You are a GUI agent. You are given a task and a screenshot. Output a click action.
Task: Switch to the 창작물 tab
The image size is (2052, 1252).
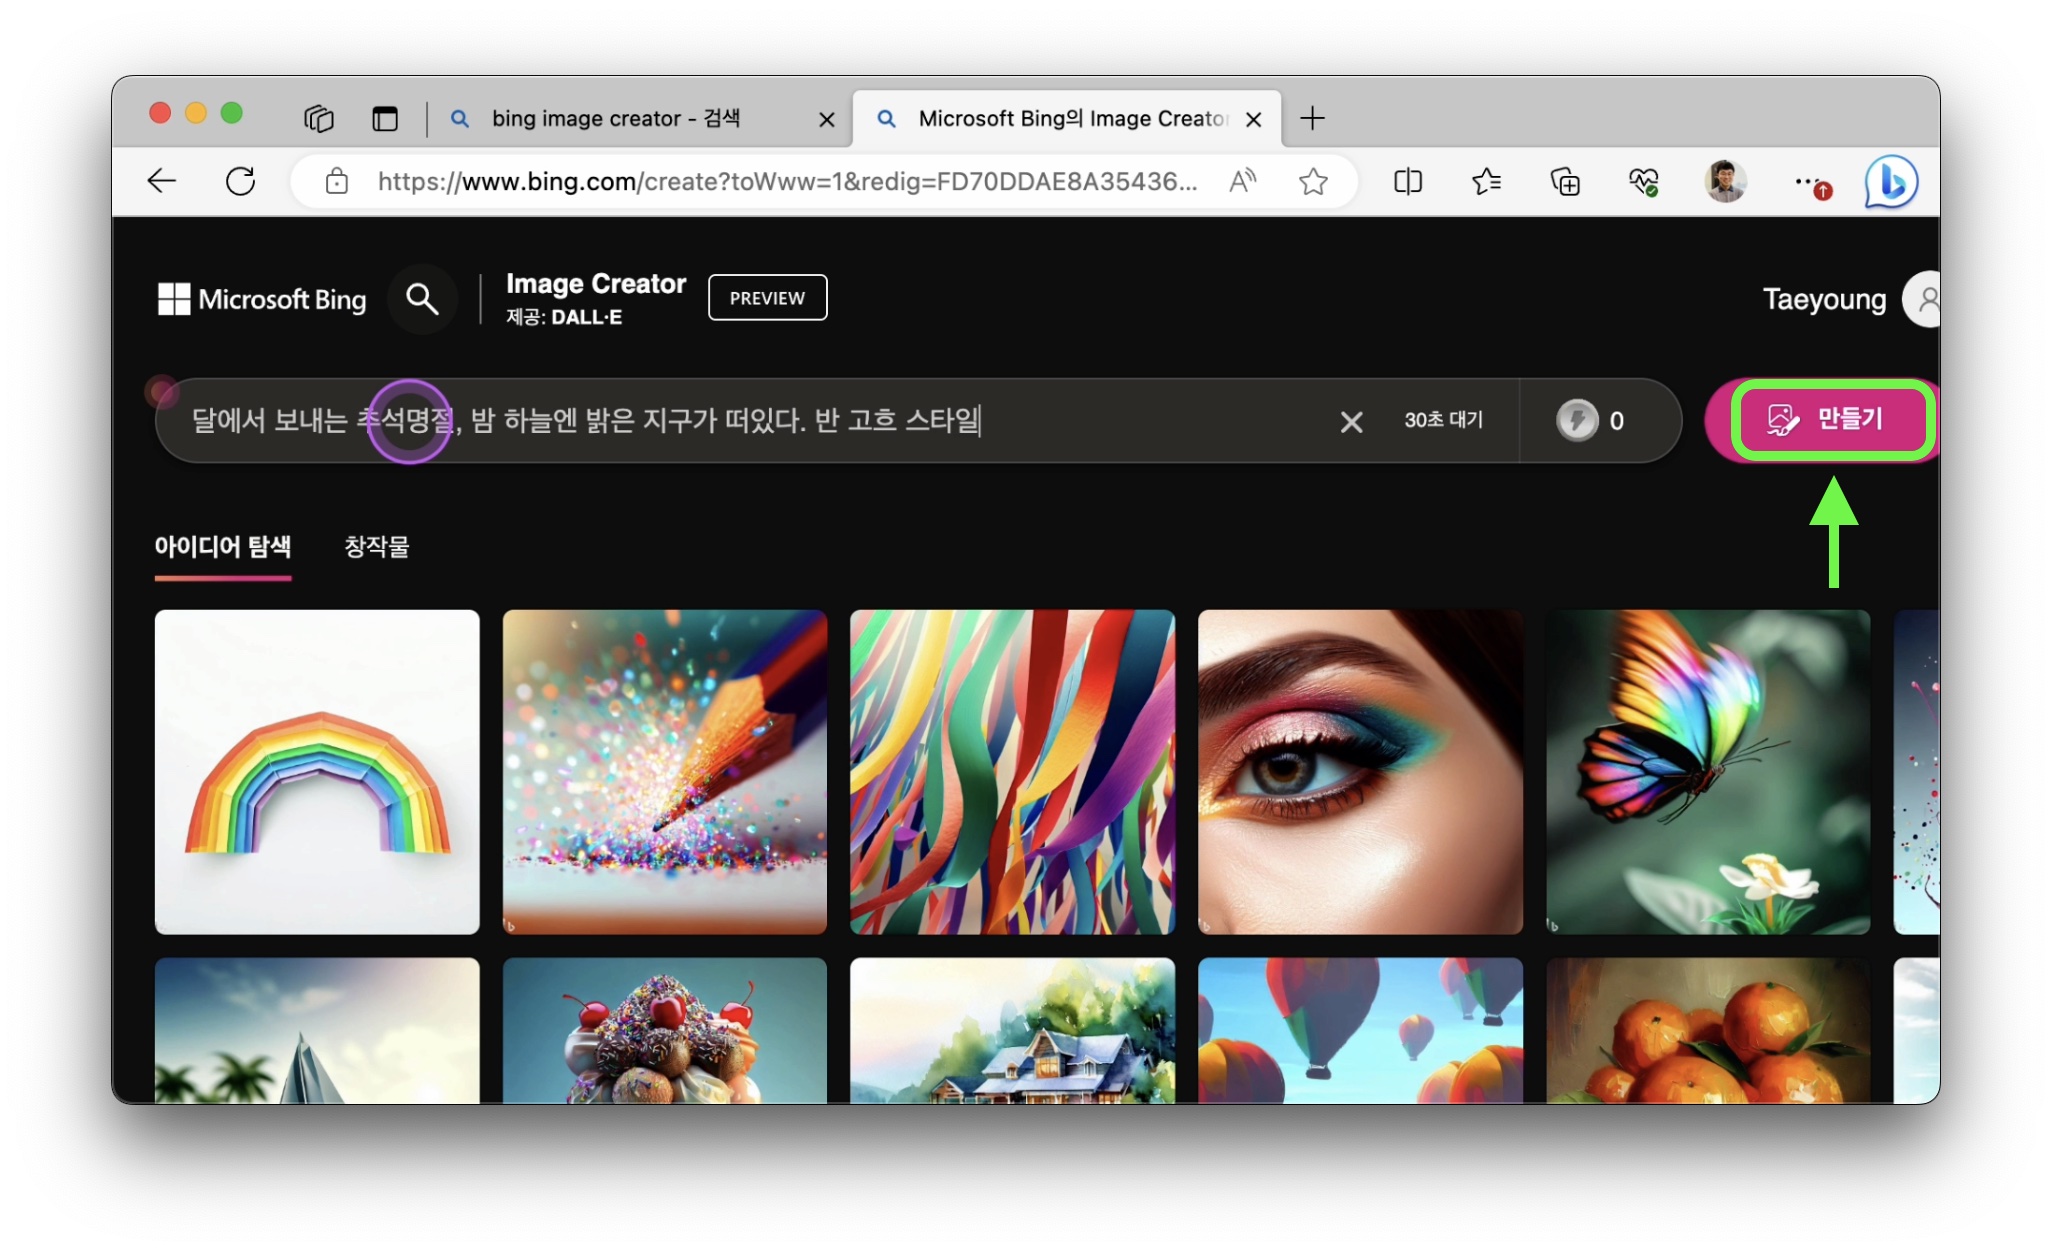pyautogui.click(x=377, y=546)
